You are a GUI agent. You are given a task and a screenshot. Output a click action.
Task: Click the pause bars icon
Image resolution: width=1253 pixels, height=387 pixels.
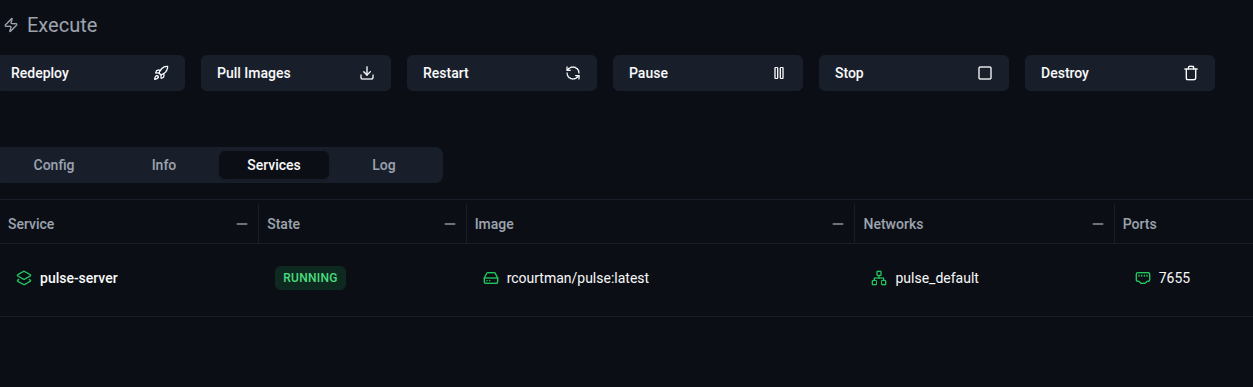tap(779, 73)
